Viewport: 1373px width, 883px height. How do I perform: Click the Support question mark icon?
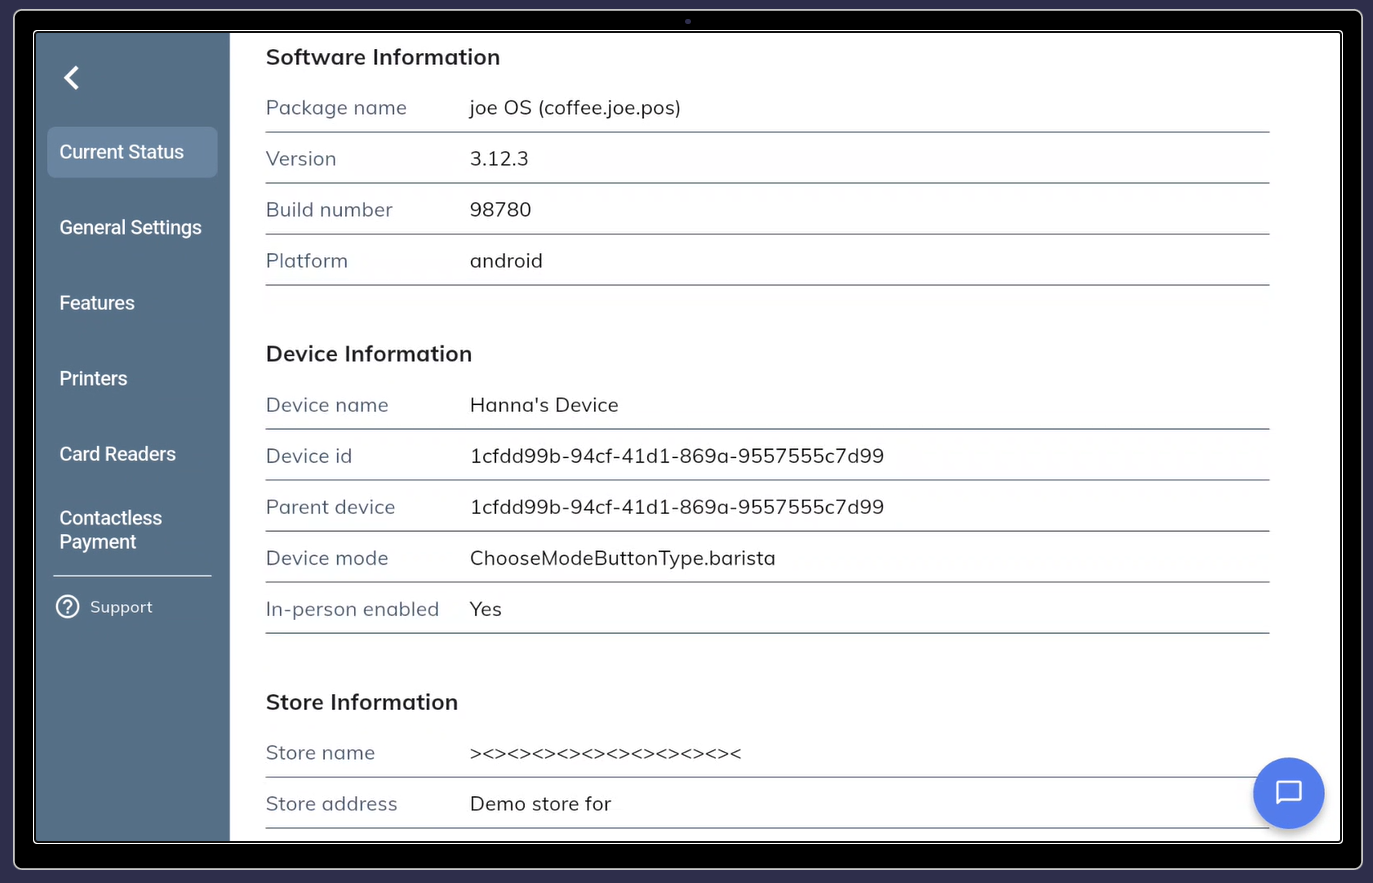[67, 607]
